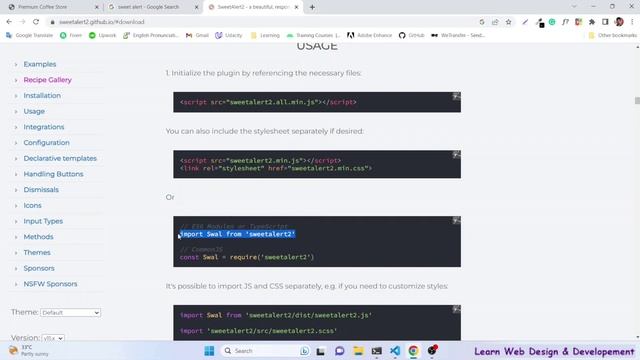Click the page vertical scrollbar thumb

coord(637,100)
